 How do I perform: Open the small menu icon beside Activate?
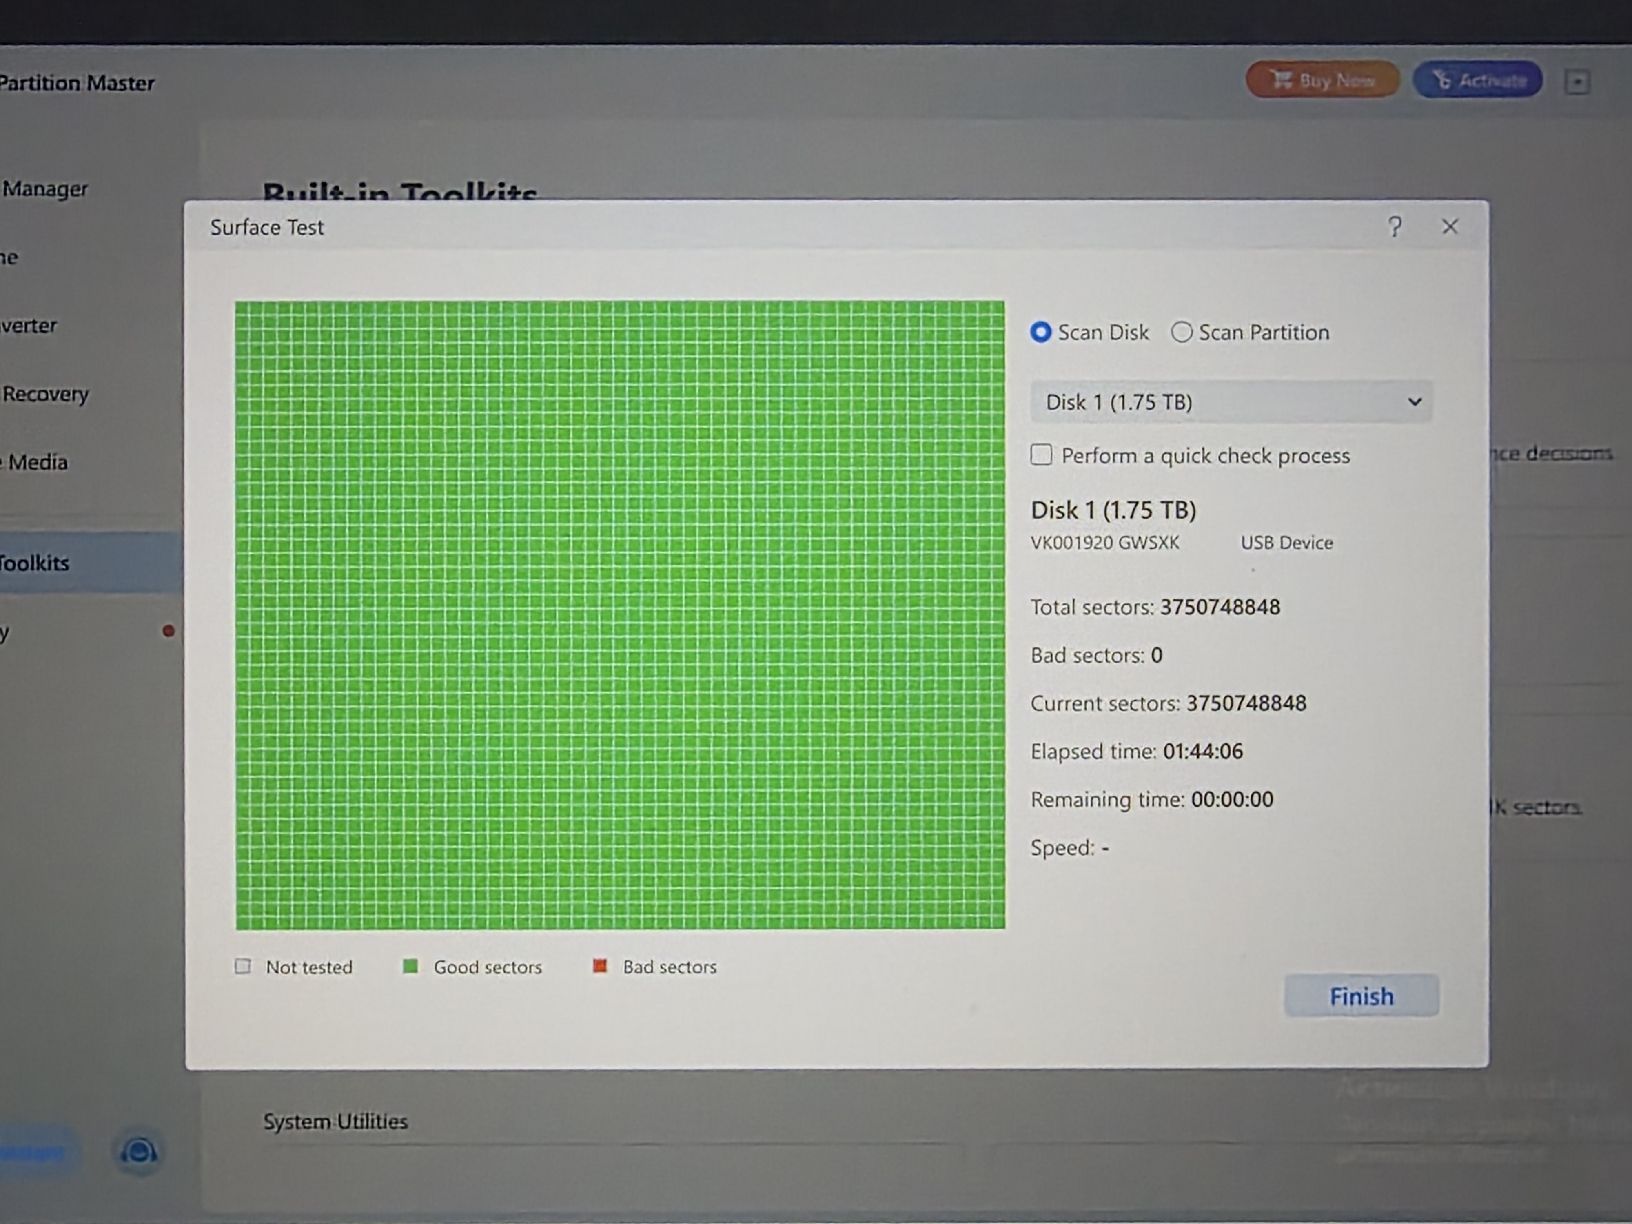point(1577,82)
